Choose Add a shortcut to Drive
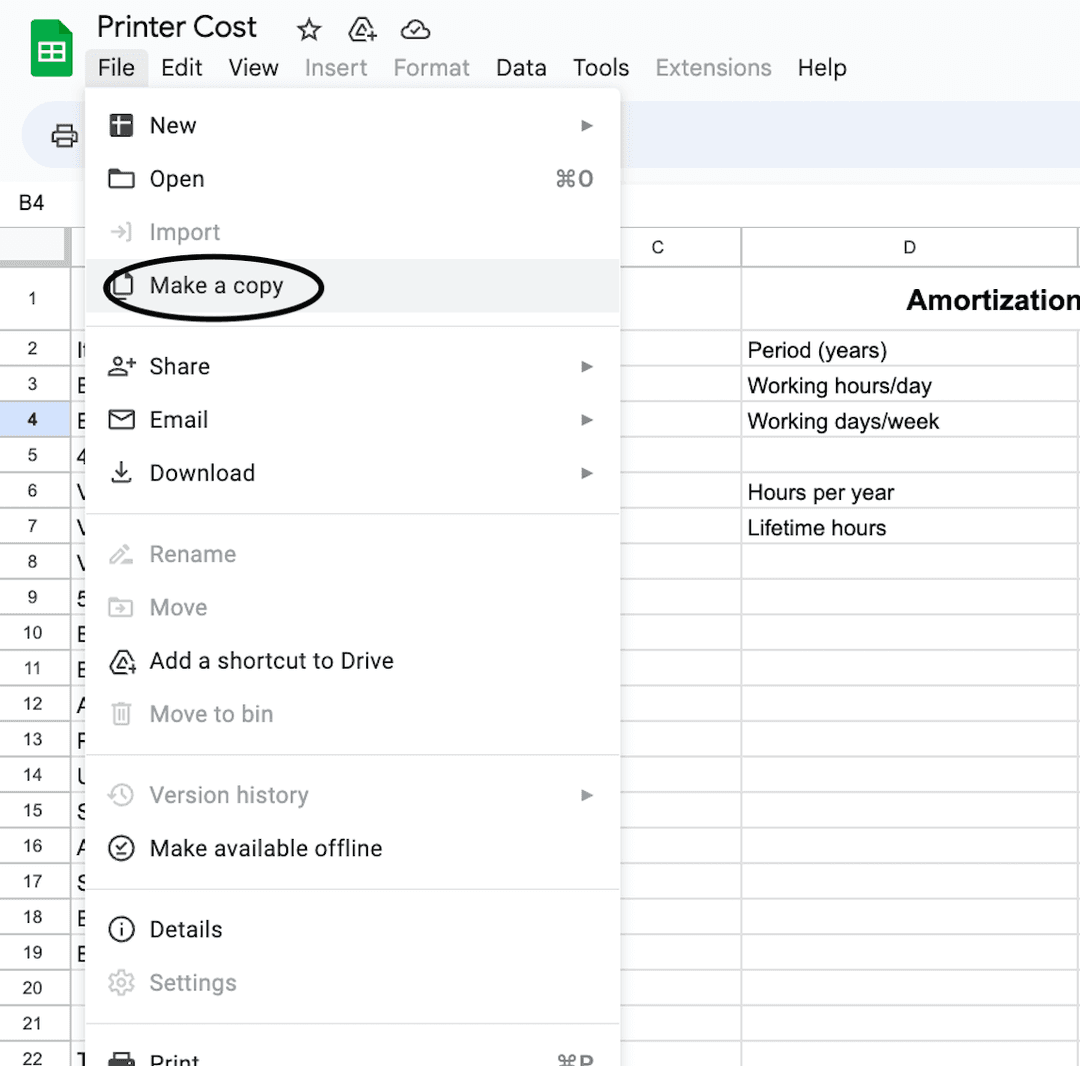 (x=353, y=661)
